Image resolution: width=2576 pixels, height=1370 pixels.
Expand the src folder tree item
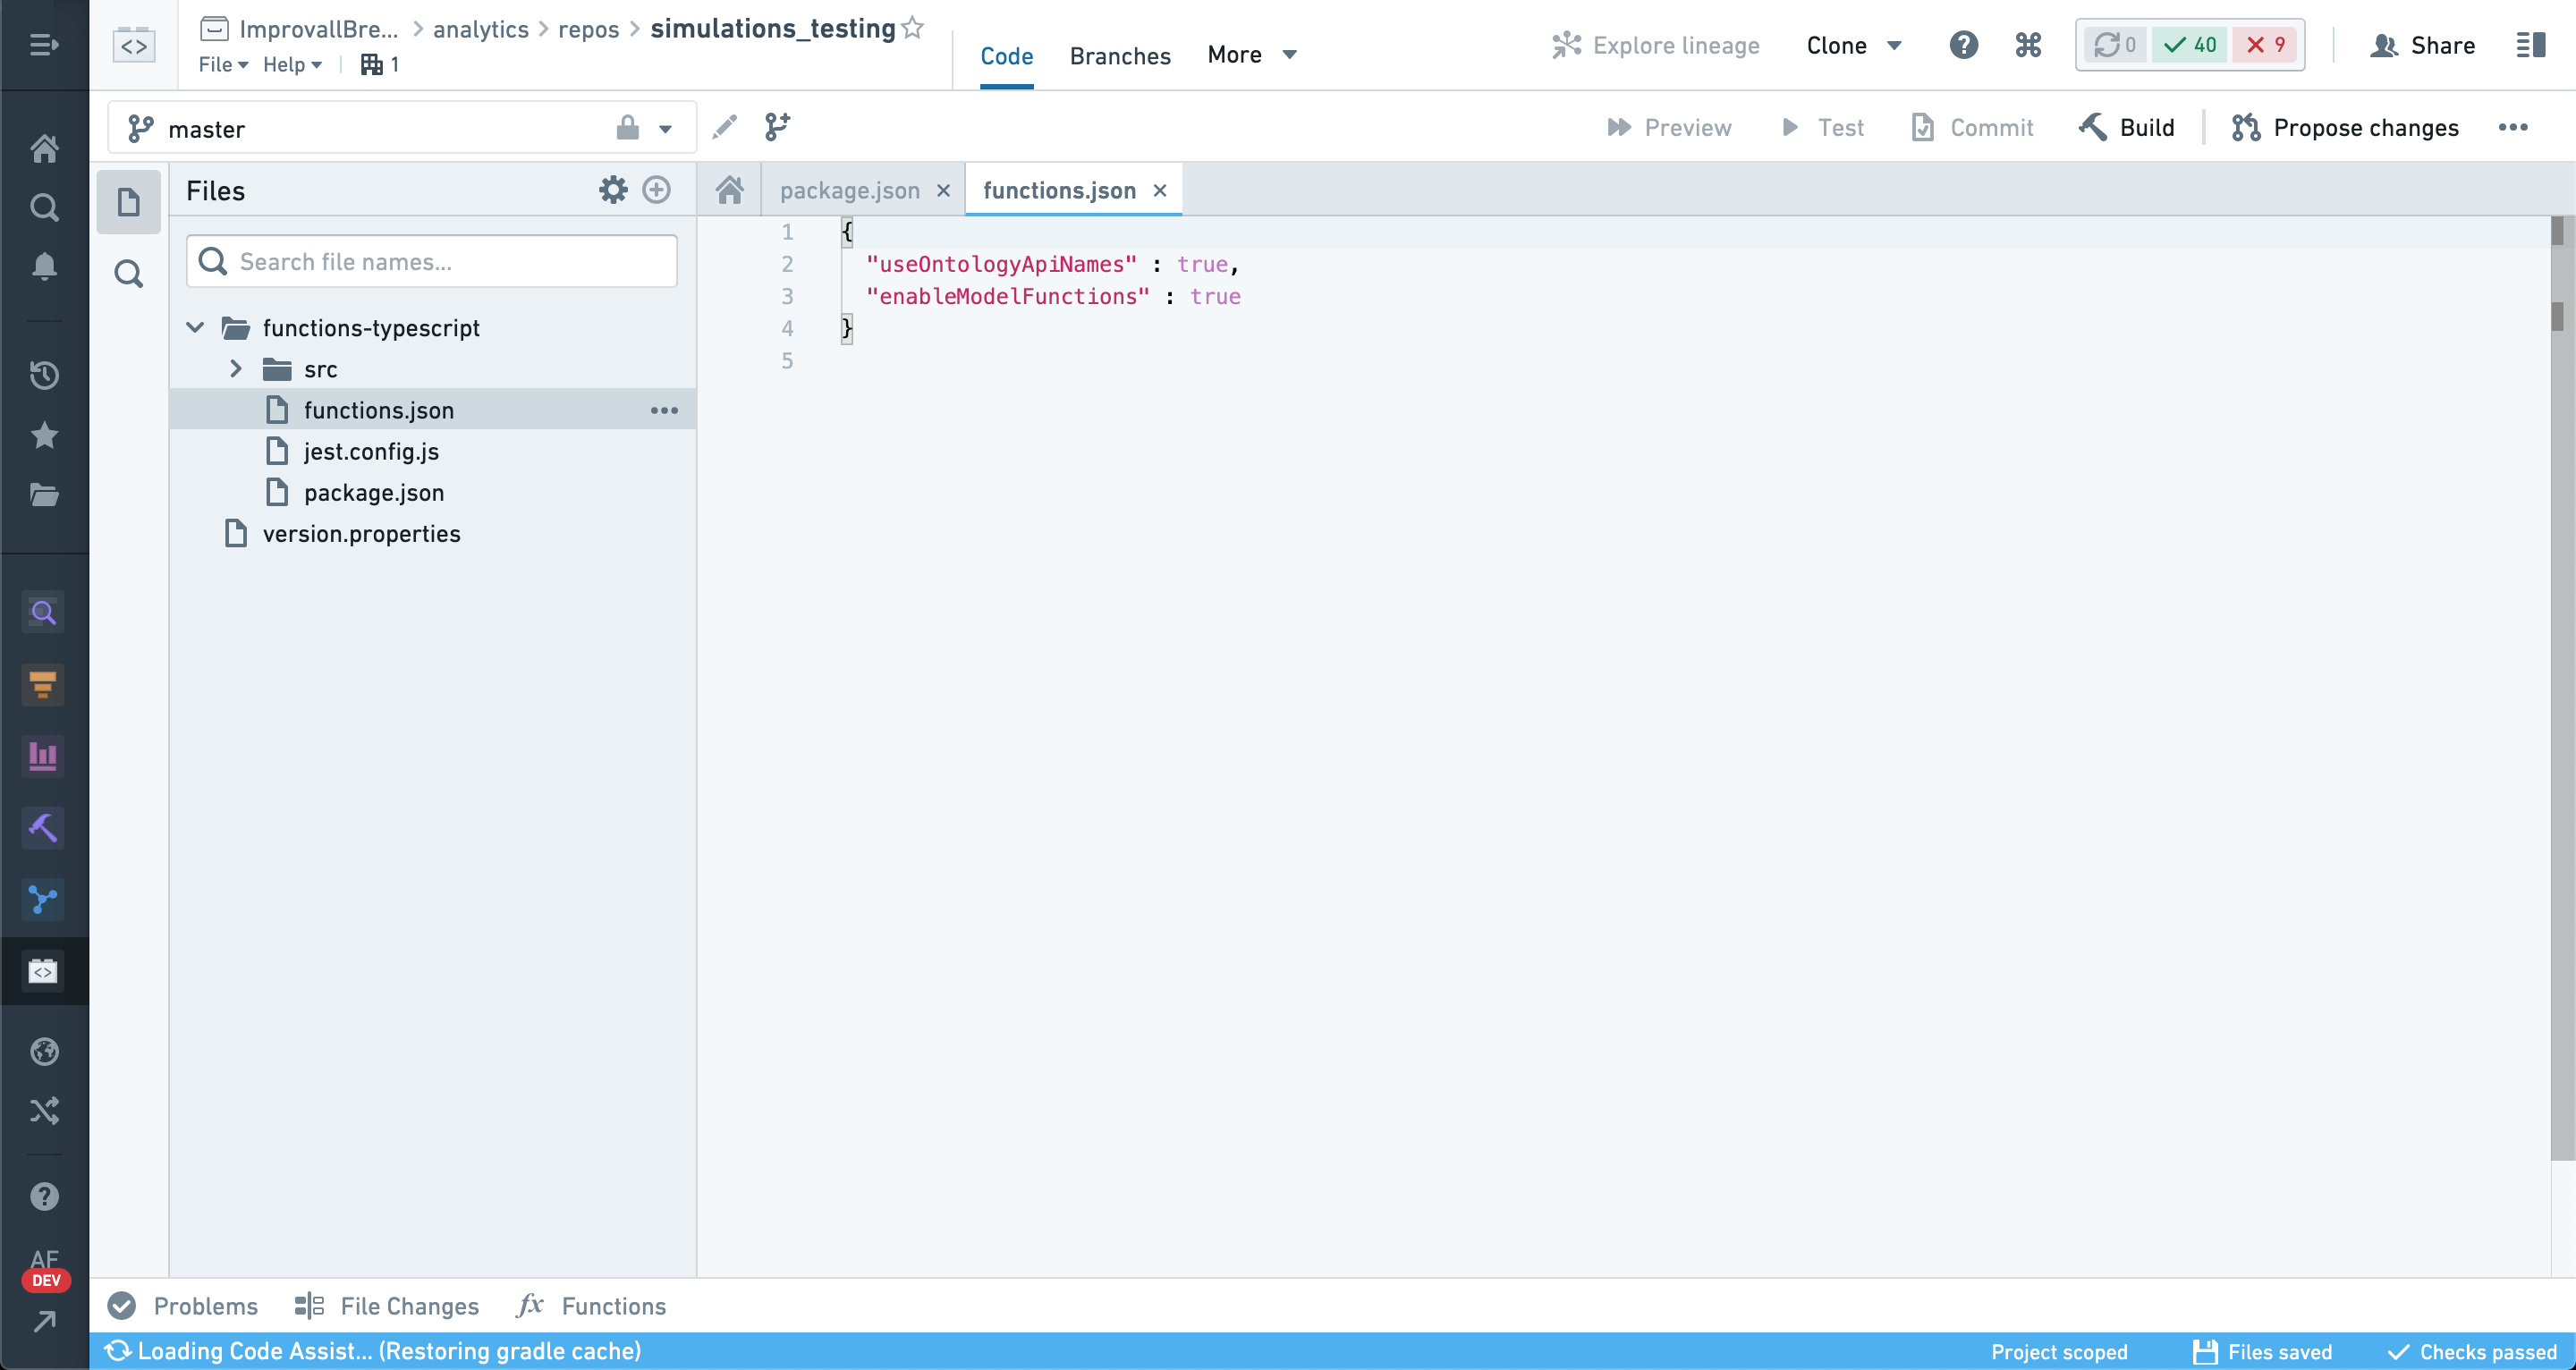[237, 368]
